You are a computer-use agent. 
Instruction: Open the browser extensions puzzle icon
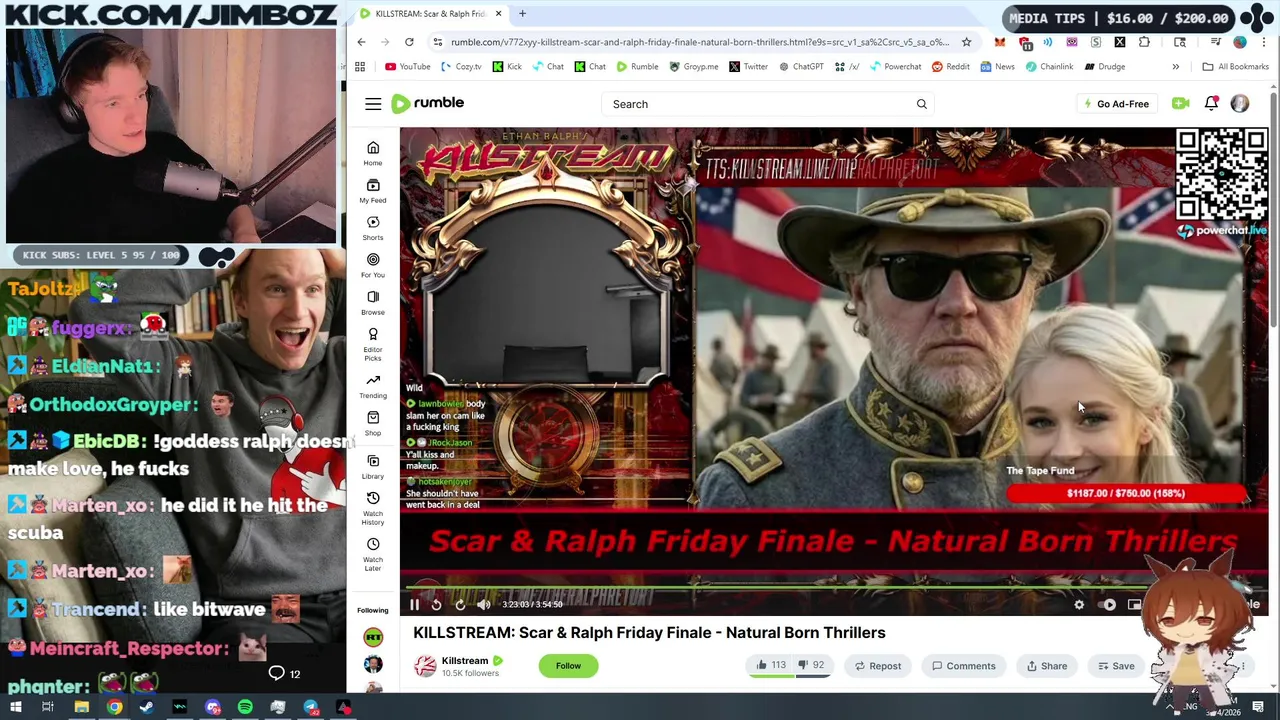click(1144, 42)
